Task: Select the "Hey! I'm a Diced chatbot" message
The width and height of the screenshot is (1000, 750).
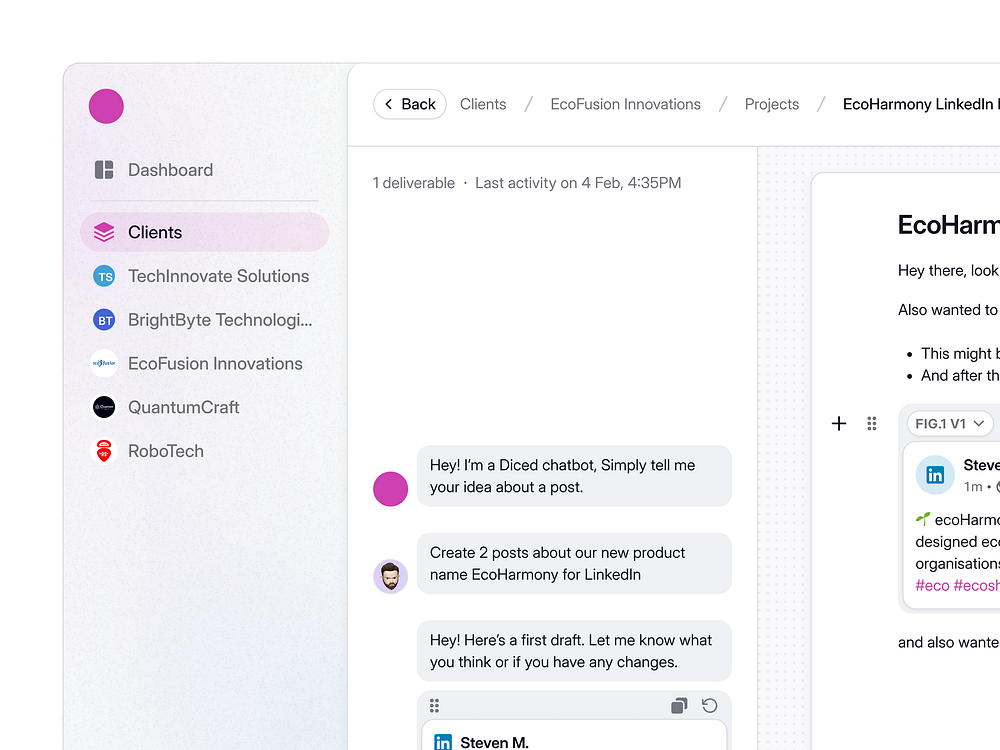Action: (x=574, y=476)
